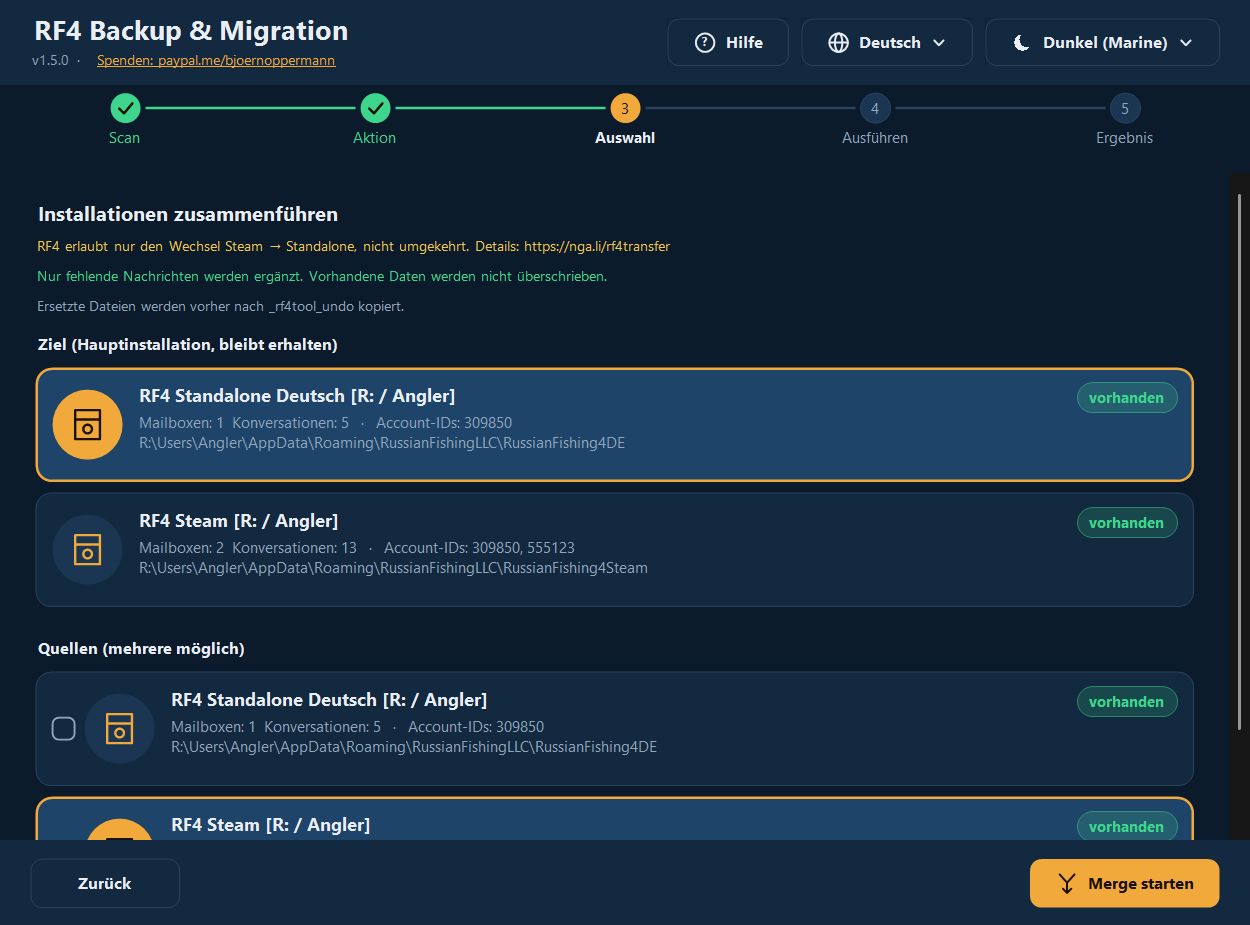This screenshot has width=1250, height=925.
Task: Click the step 5 circle above Ergebnis
Action: [1125, 108]
